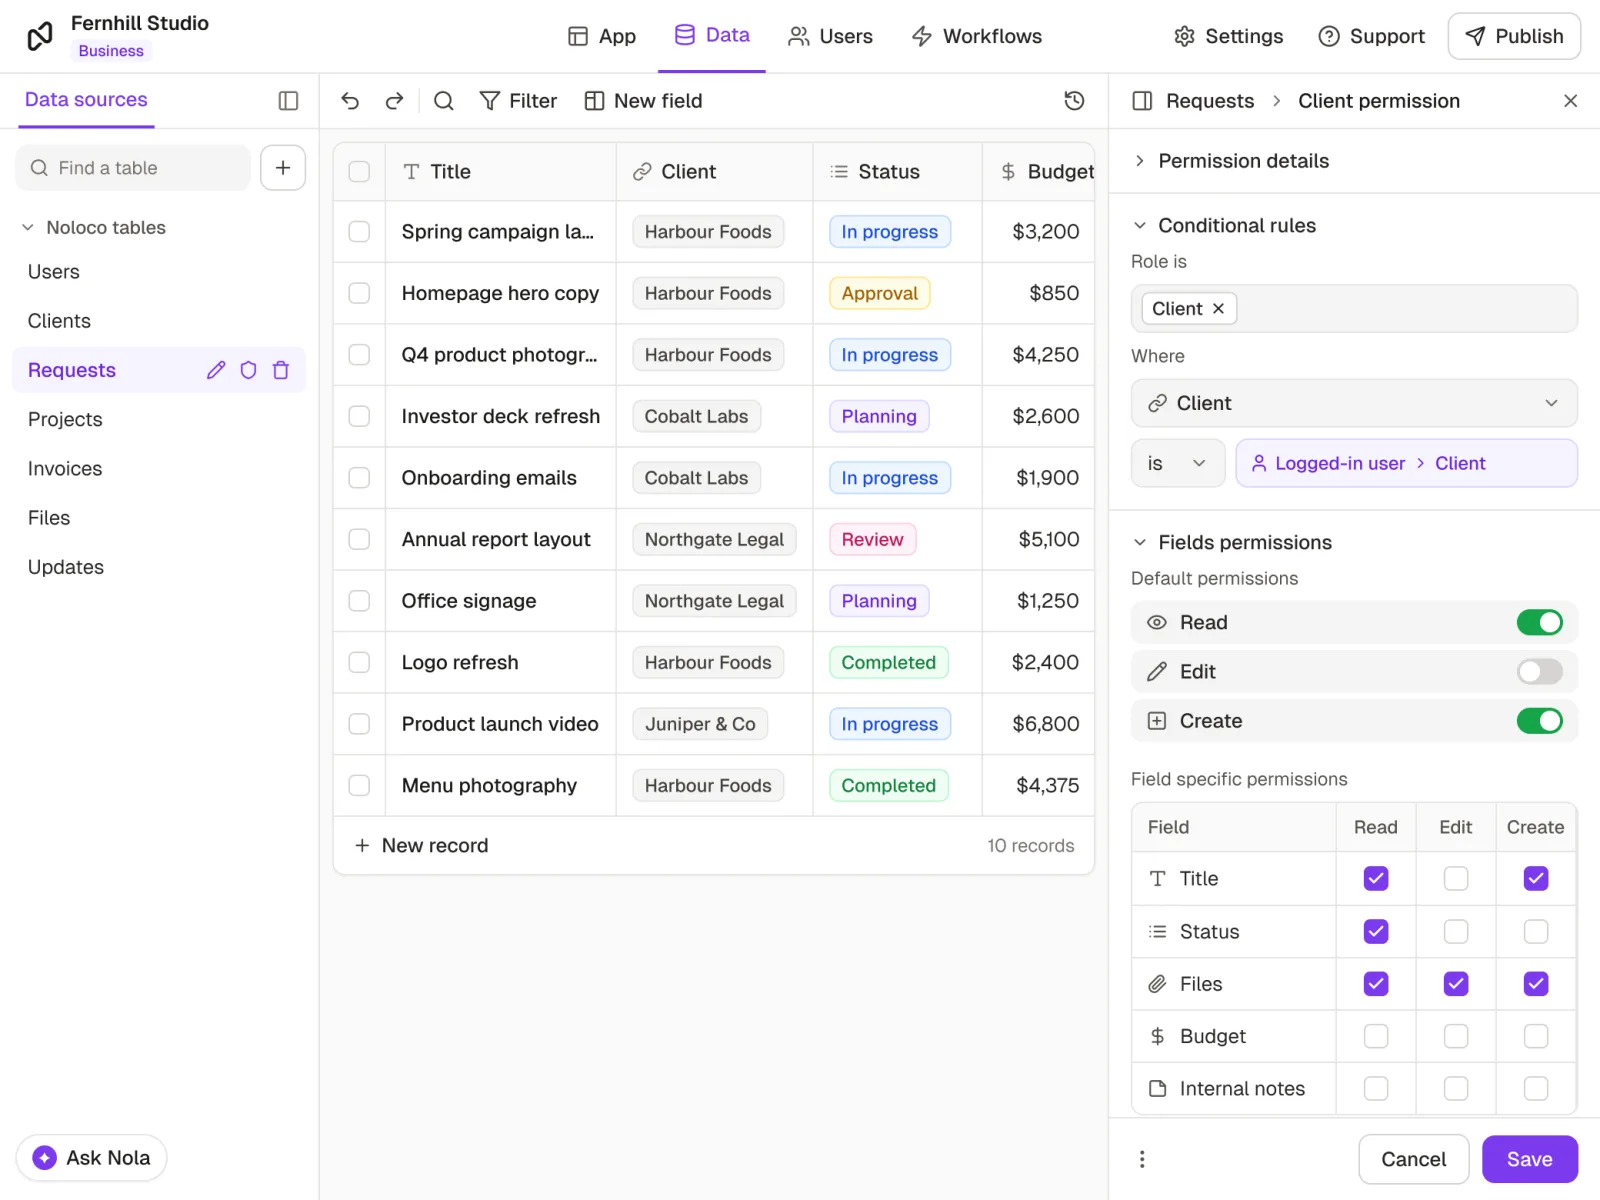Expand the Permission details section
The image size is (1600, 1200).
[1230, 161]
